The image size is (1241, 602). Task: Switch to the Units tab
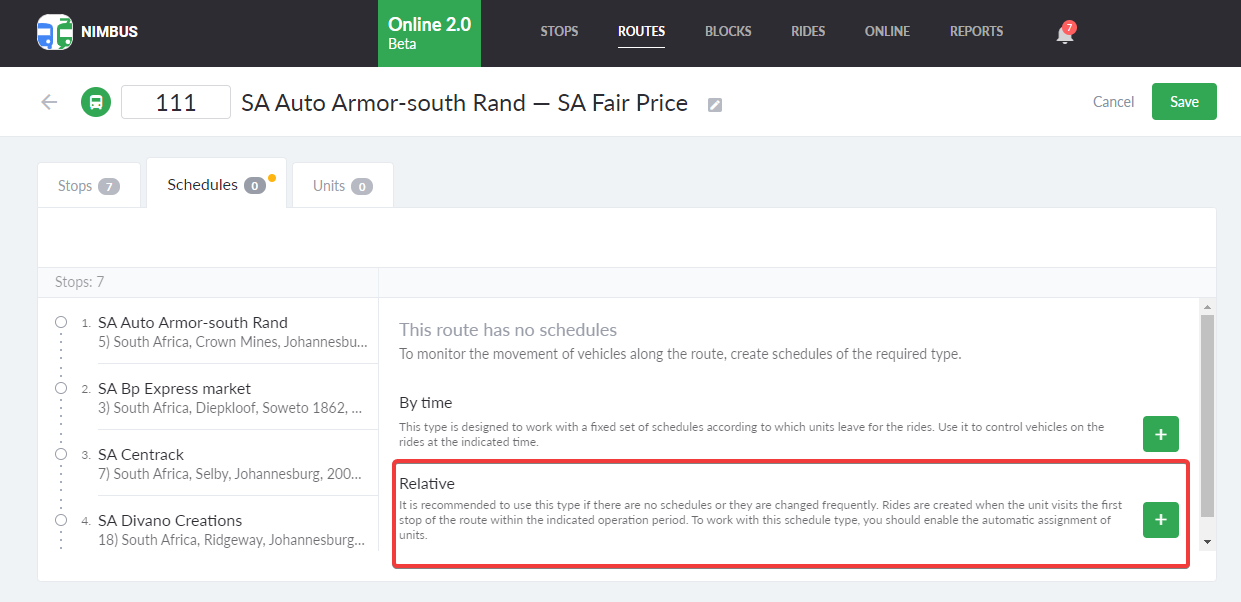[x=342, y=186]
